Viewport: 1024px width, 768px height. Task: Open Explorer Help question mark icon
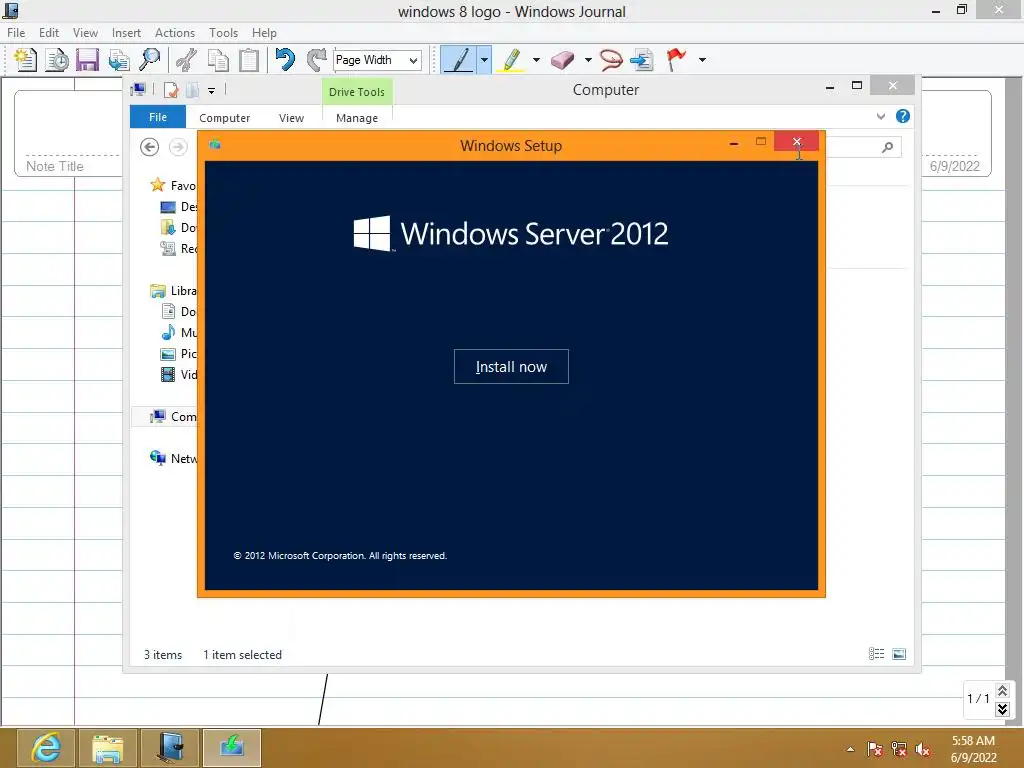pyautogui.click(x=903, y=116)
